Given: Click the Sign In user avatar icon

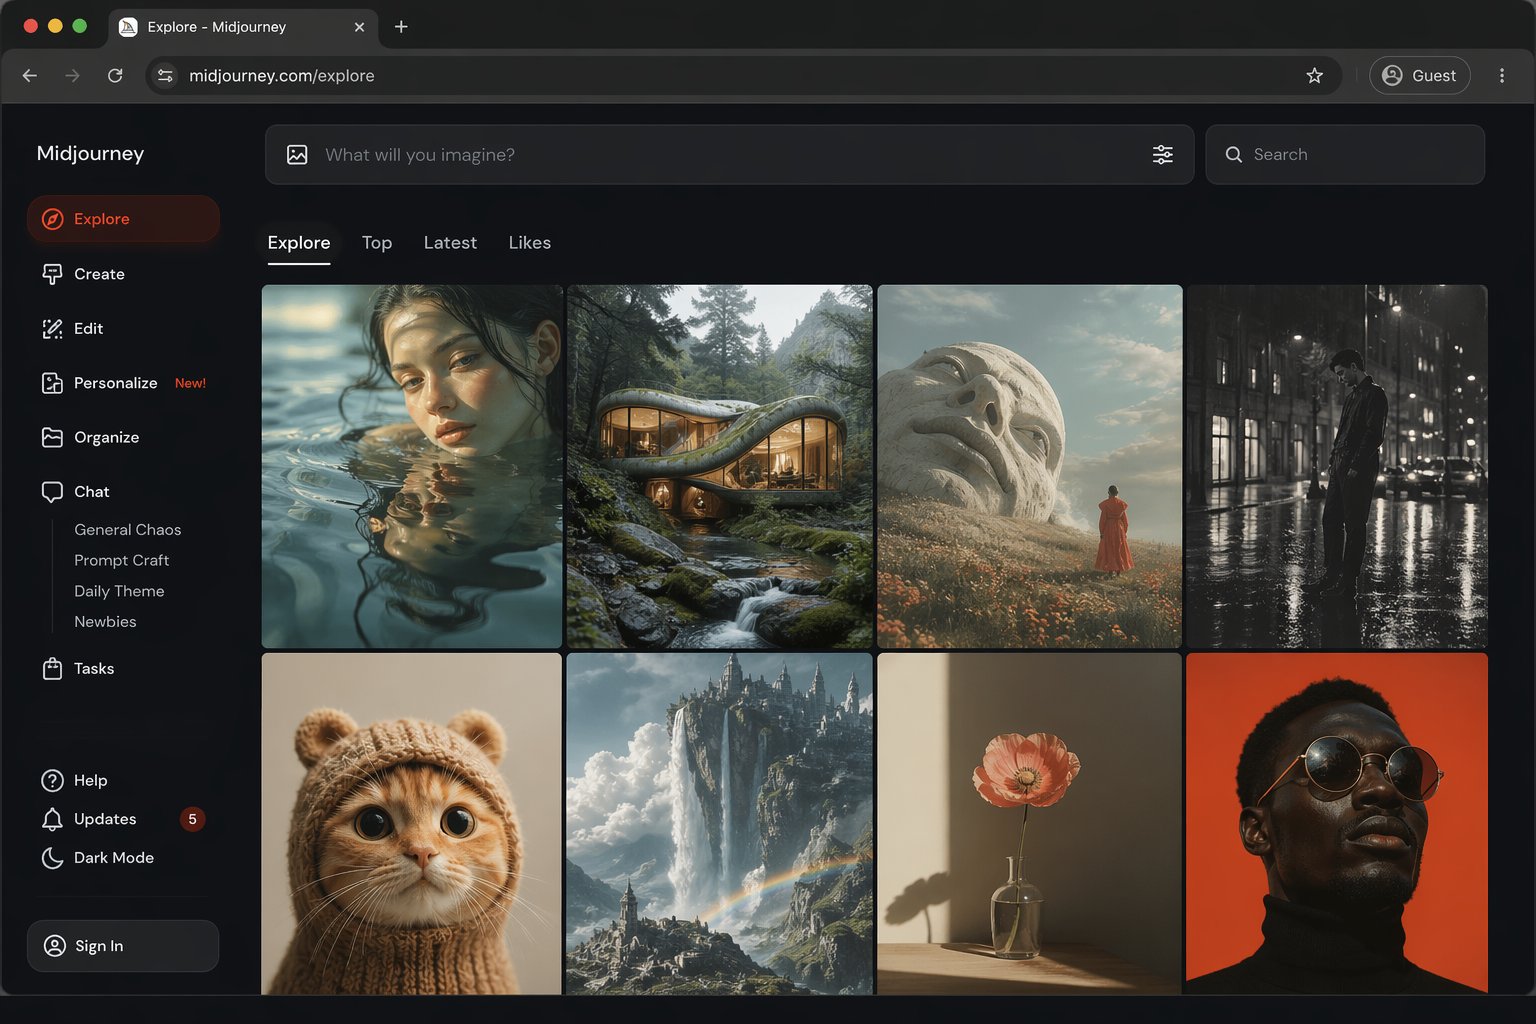Looking at the screenshot, I should (55, 946).
